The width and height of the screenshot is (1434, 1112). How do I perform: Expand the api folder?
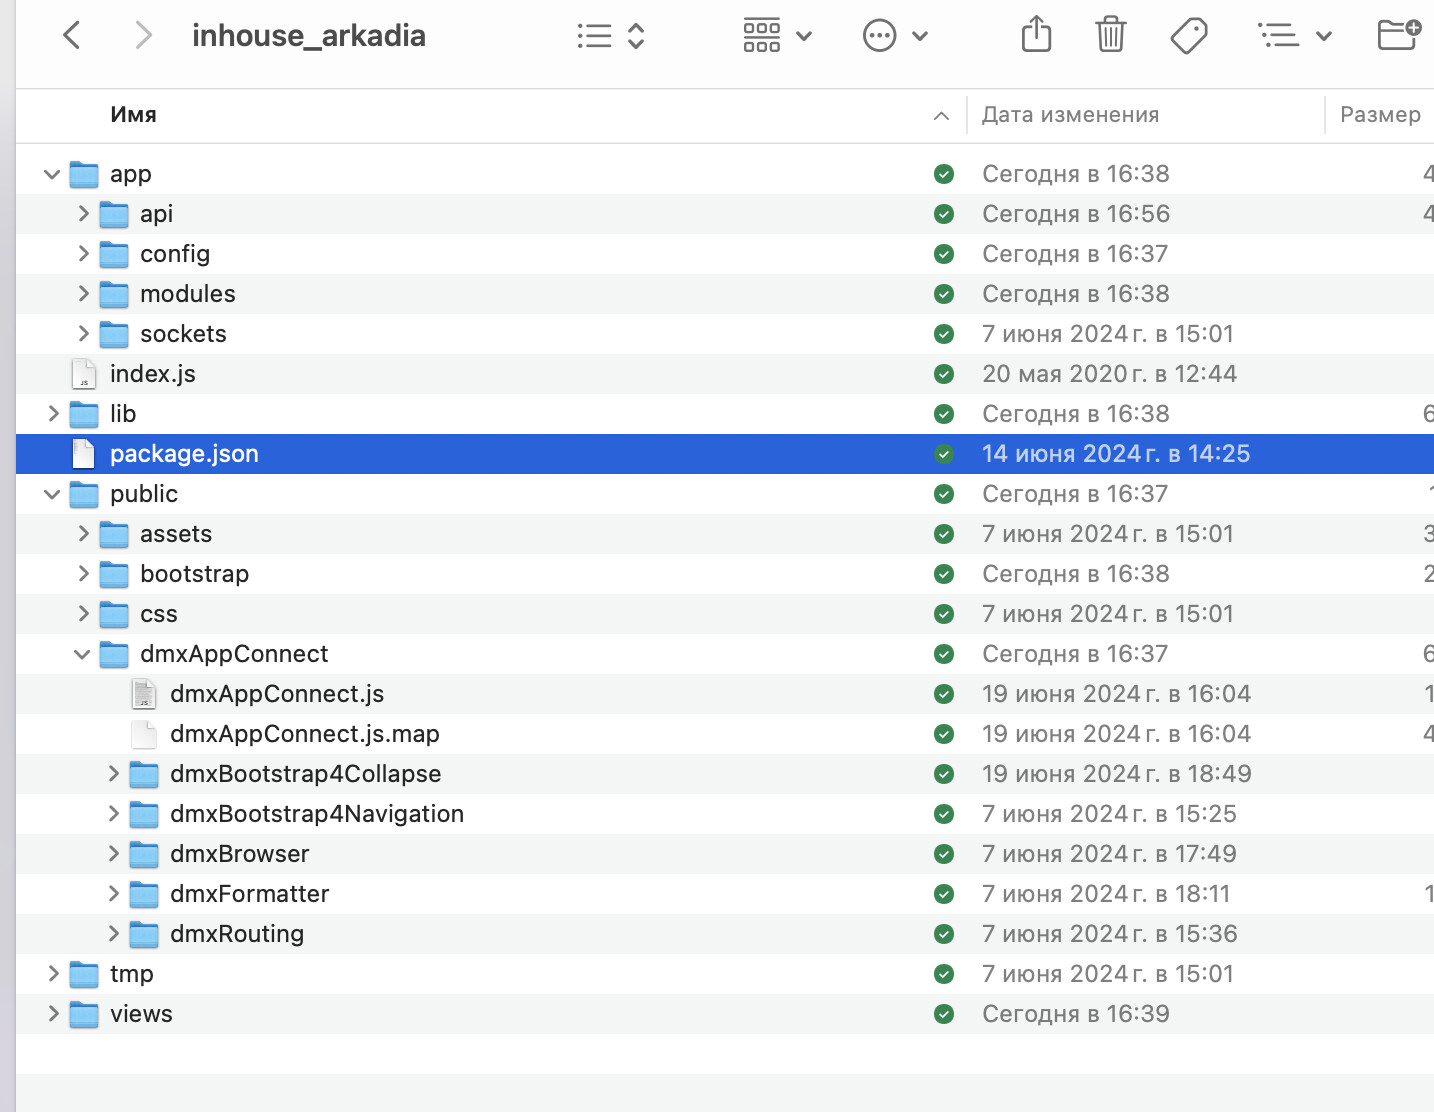[83, 214]
